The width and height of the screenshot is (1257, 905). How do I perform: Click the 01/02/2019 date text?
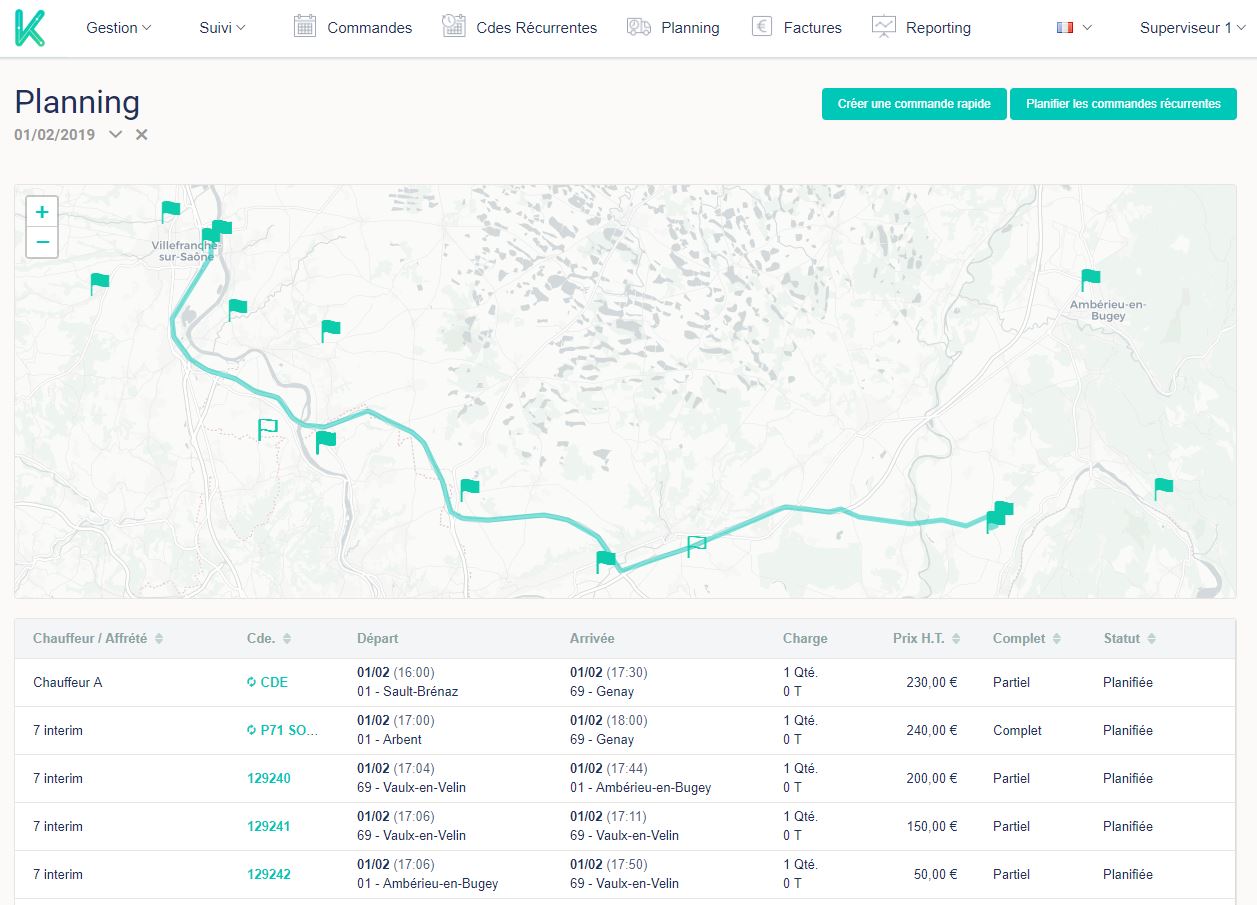click(55, 134)
